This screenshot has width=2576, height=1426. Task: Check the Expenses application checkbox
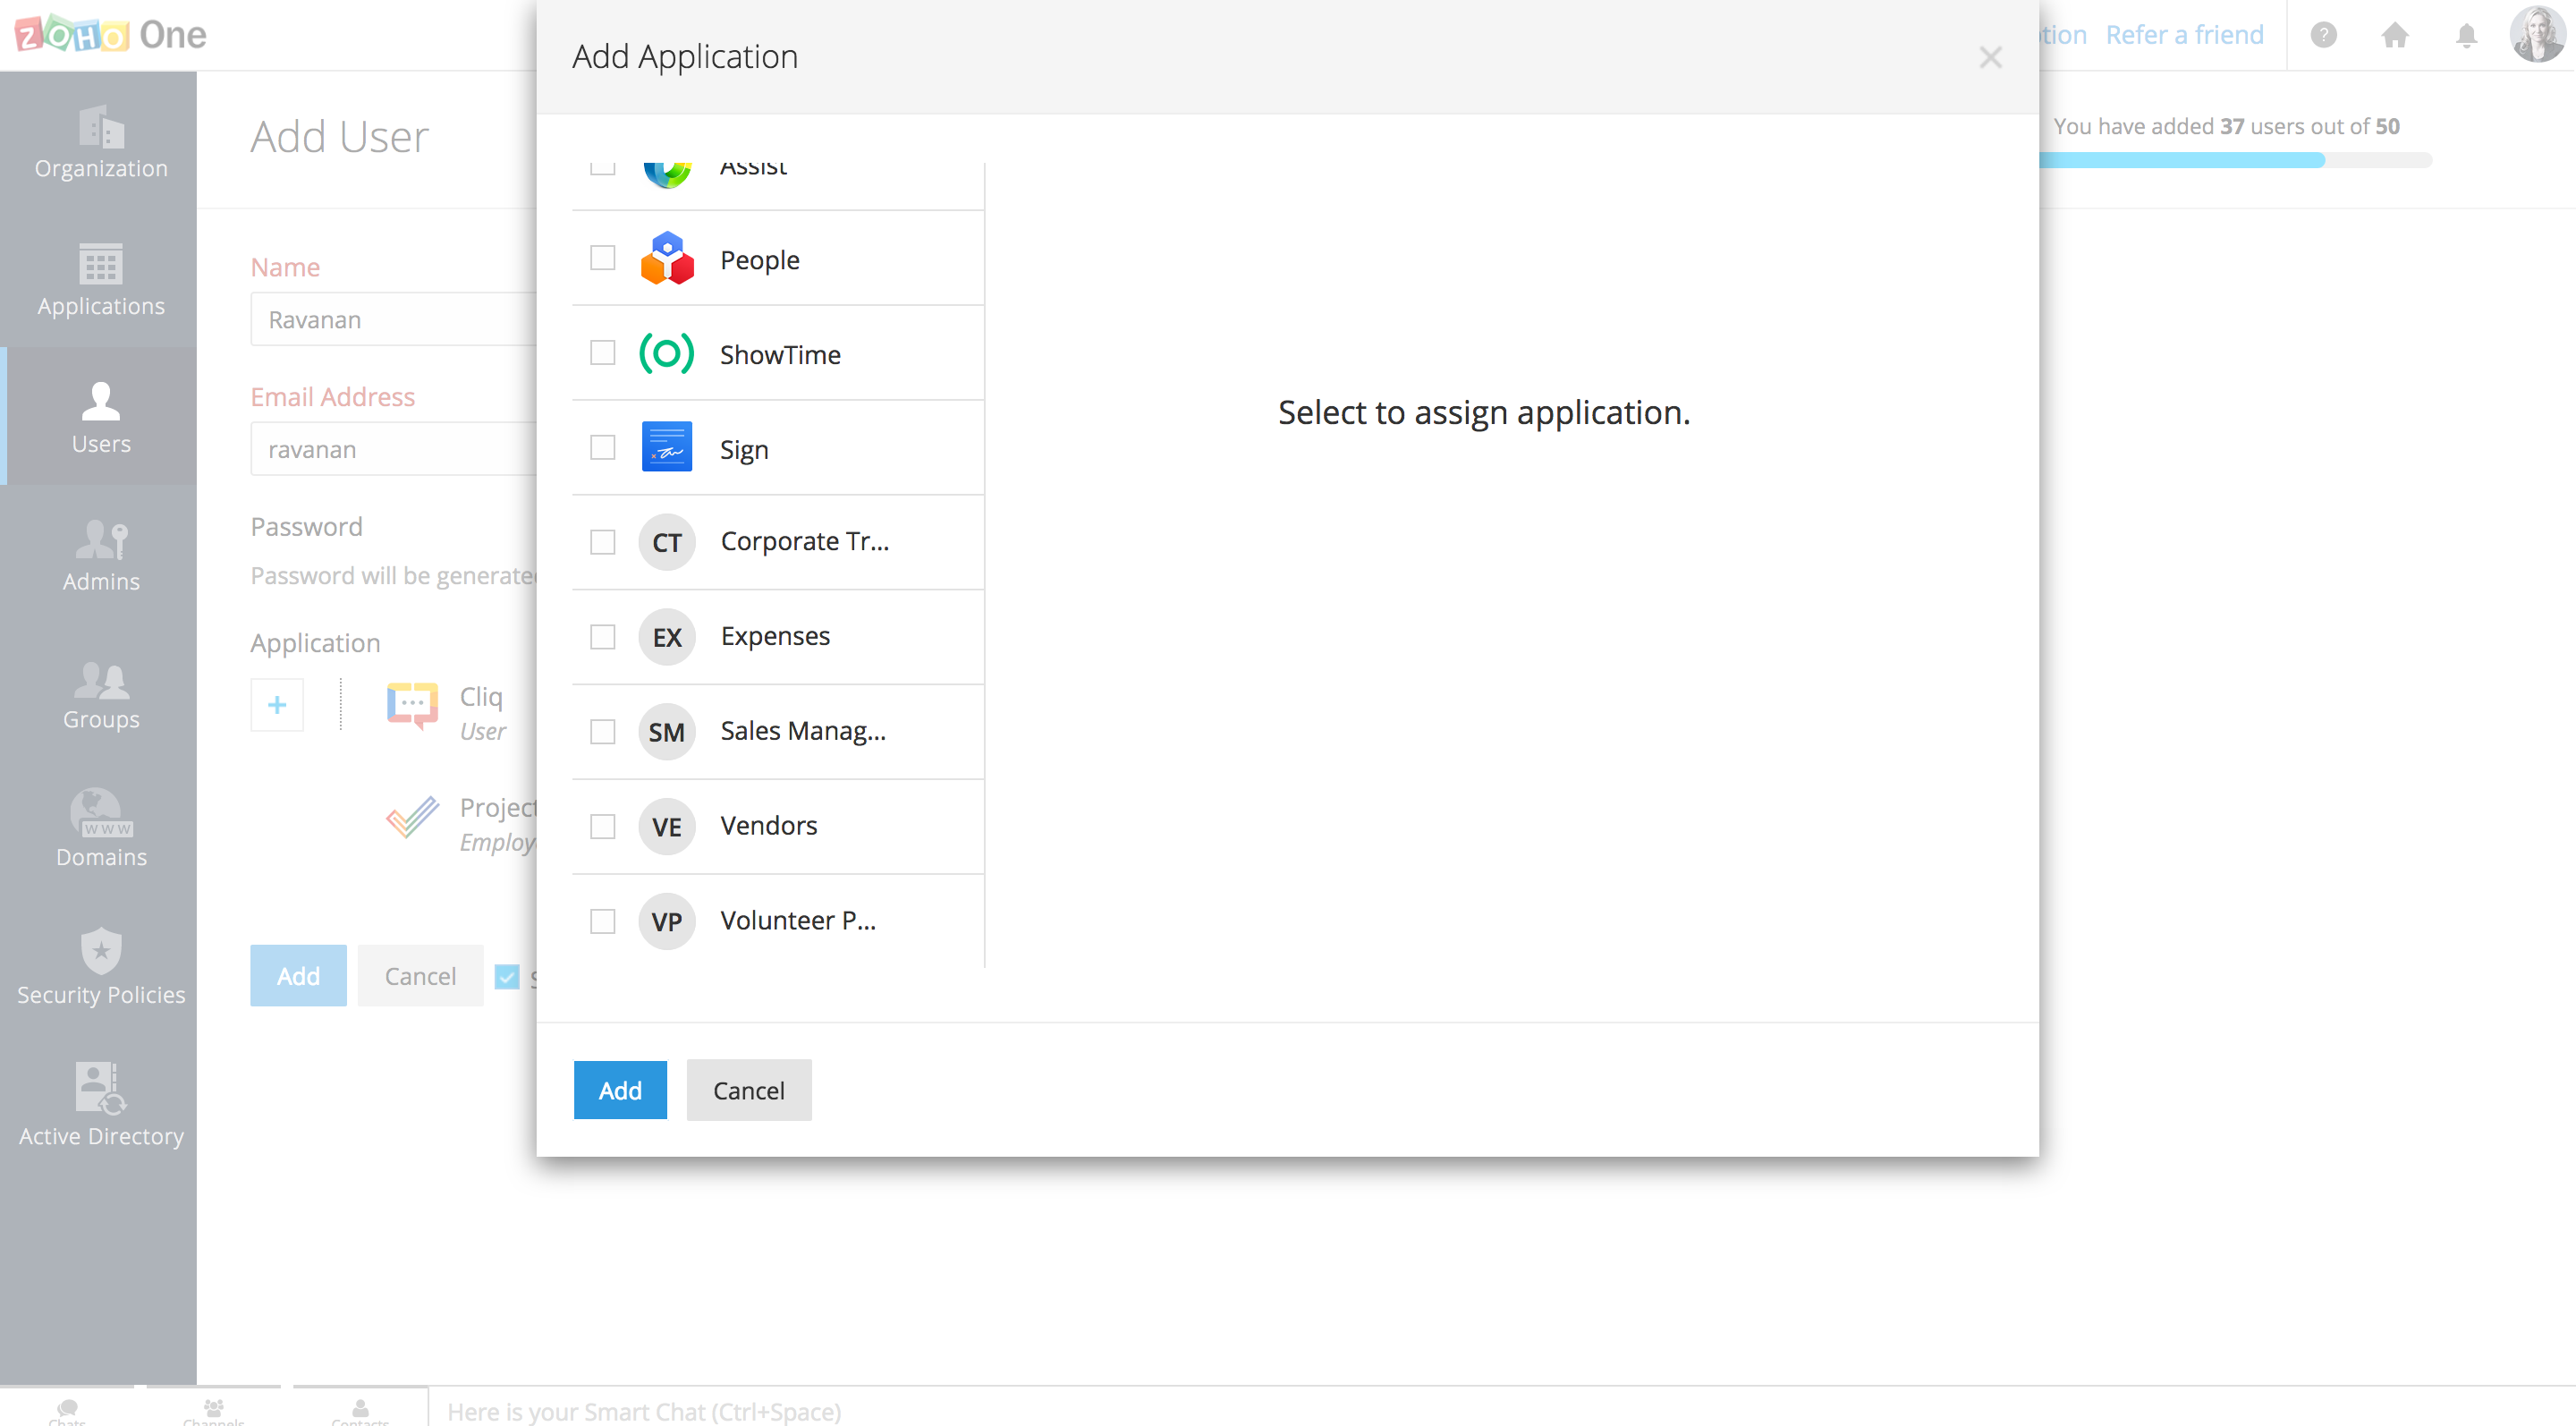[x=602, y=637]
